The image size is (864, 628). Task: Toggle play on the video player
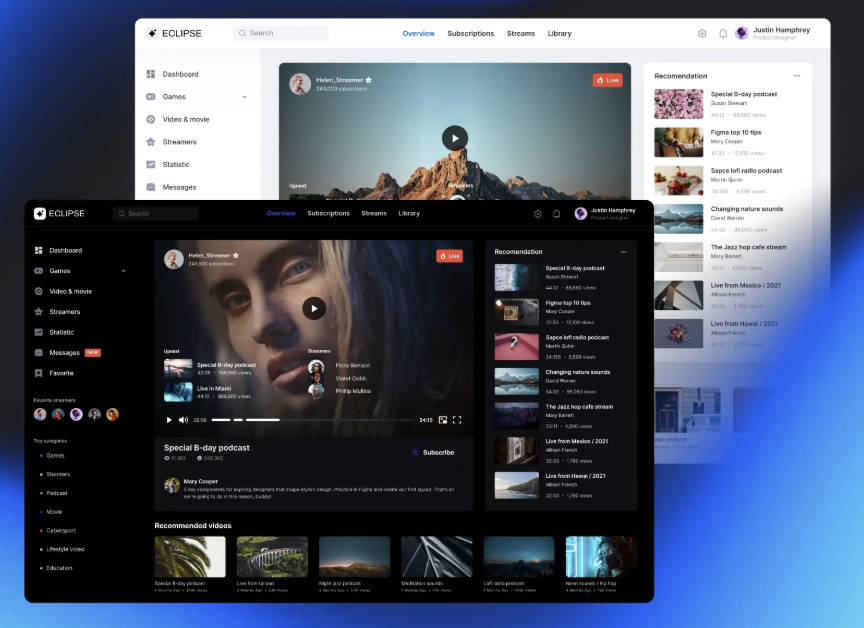314,308
